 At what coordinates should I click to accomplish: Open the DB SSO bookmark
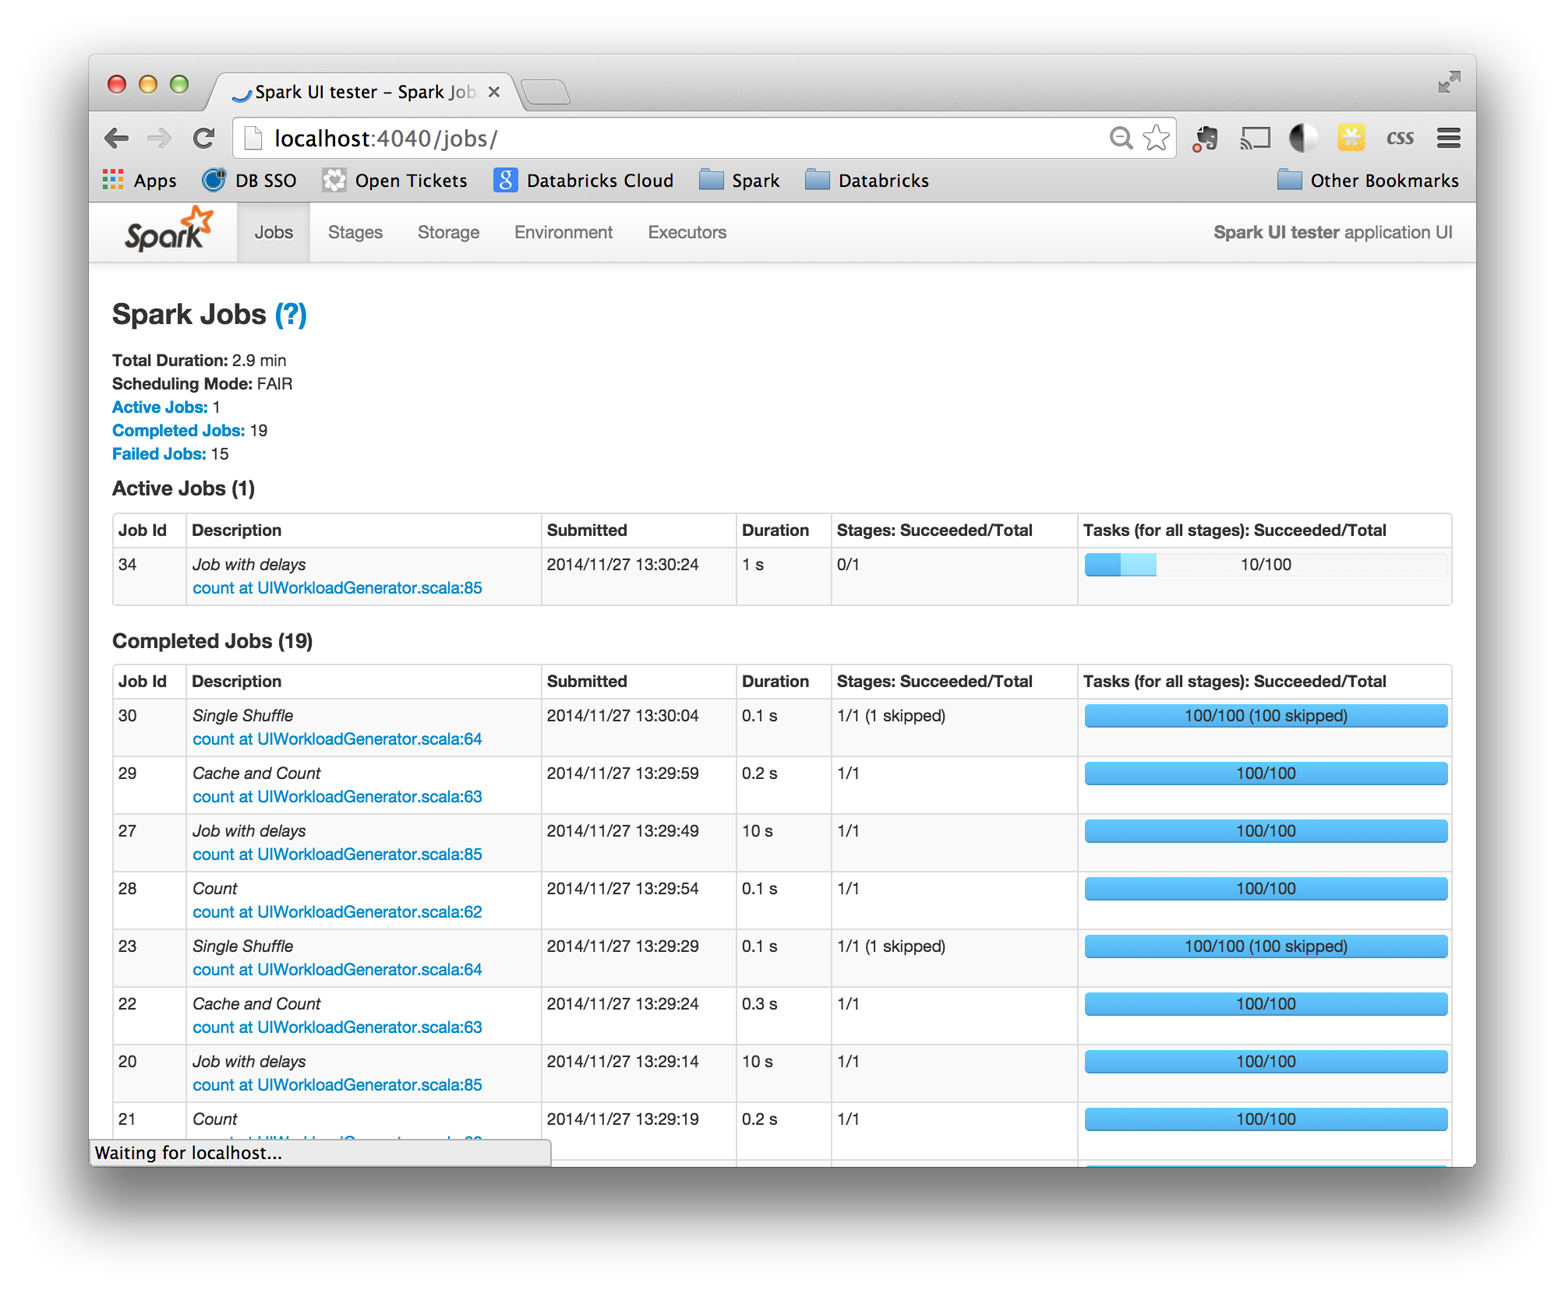click(x=249, y=181)
